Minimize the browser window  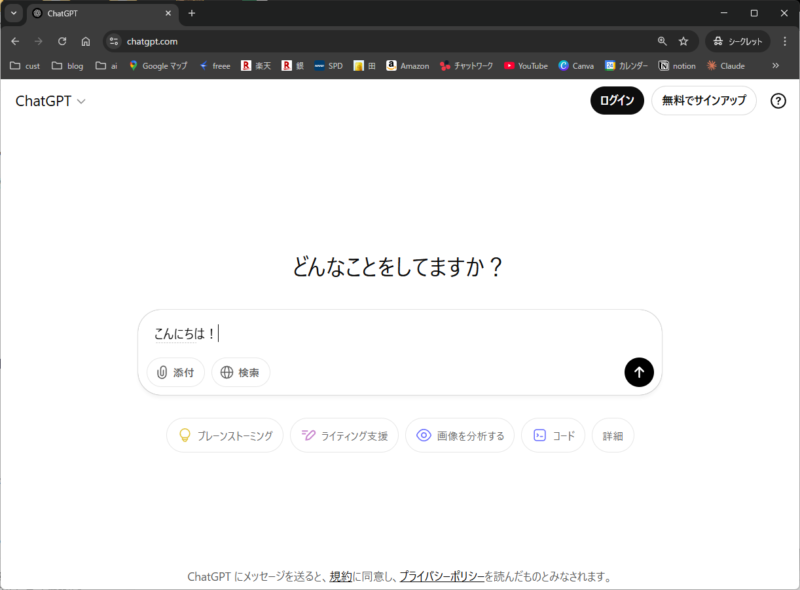point(724,13)
